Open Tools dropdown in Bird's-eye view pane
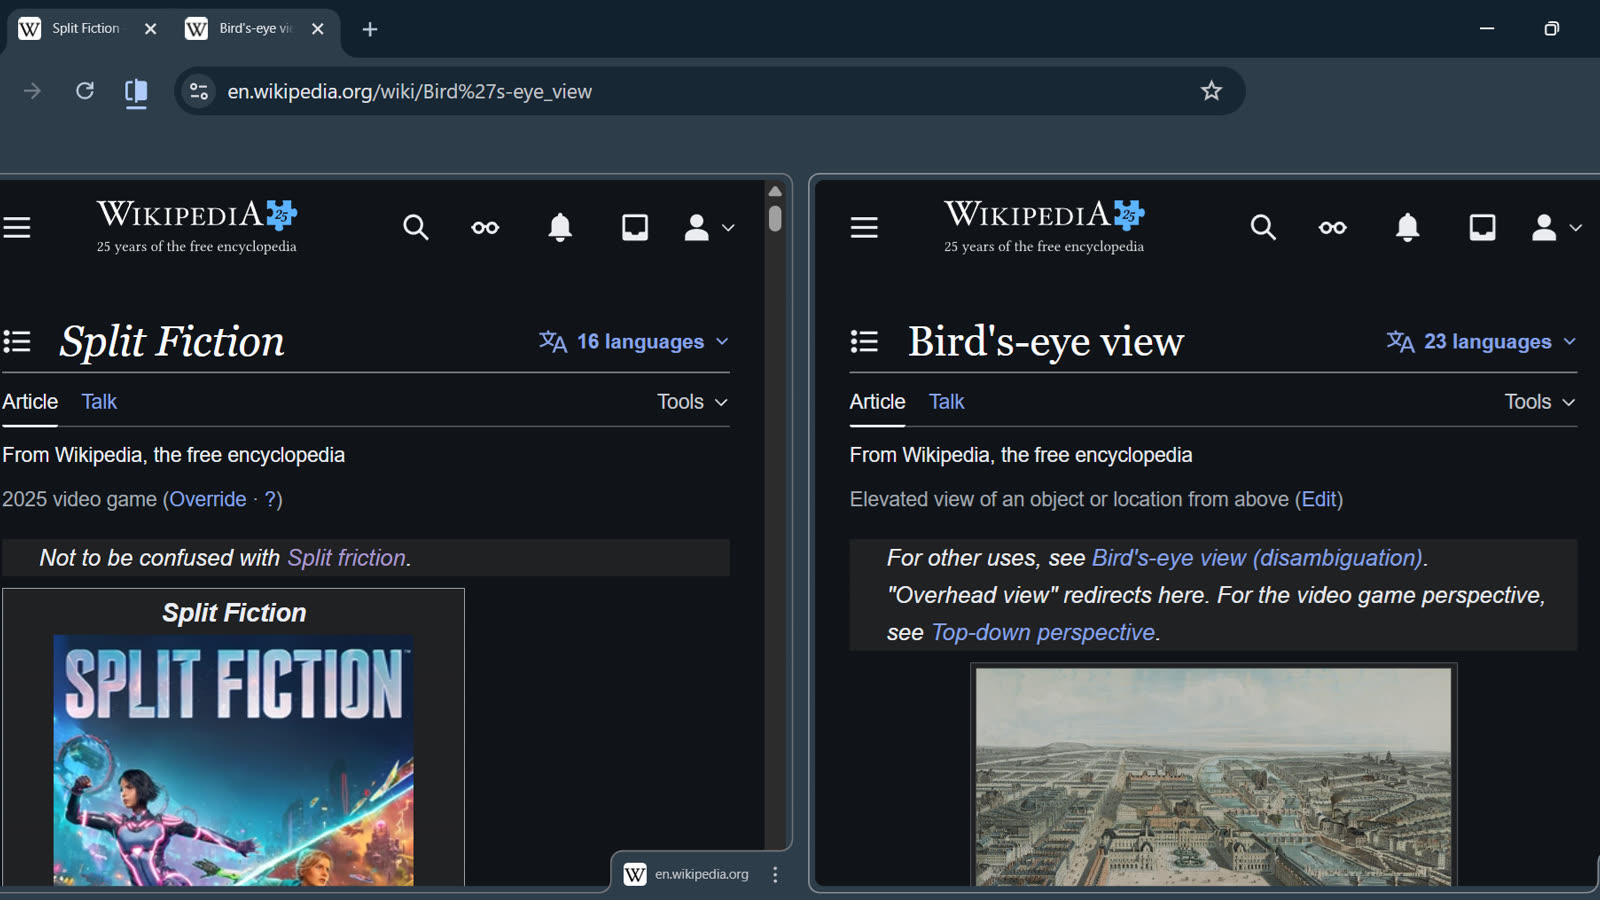 pyautogui.click(x=1540, y=402)
